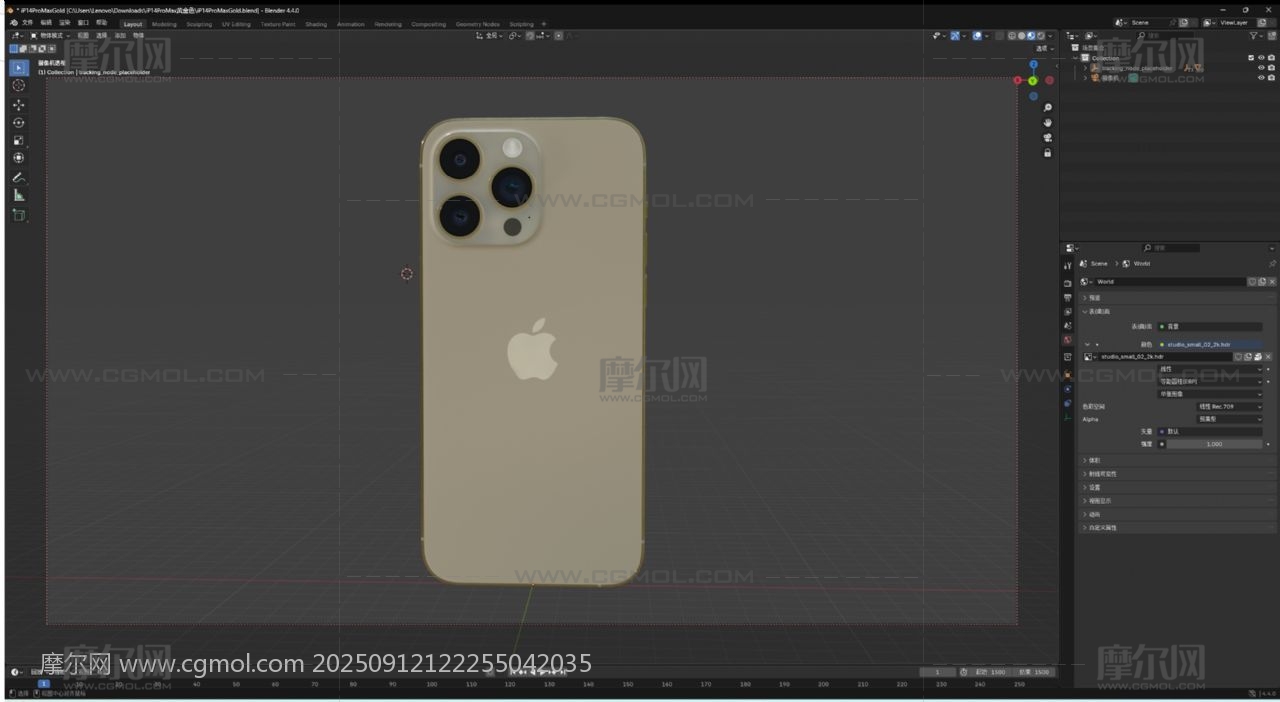Adjust the 强度 strength slider
This screenshot has width=1280, height=702.
[1214, 444]
